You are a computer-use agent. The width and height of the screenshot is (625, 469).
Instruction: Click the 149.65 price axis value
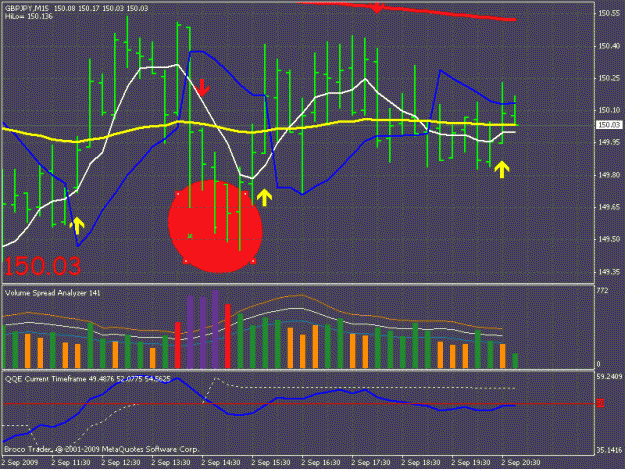(x=609, y=207)
